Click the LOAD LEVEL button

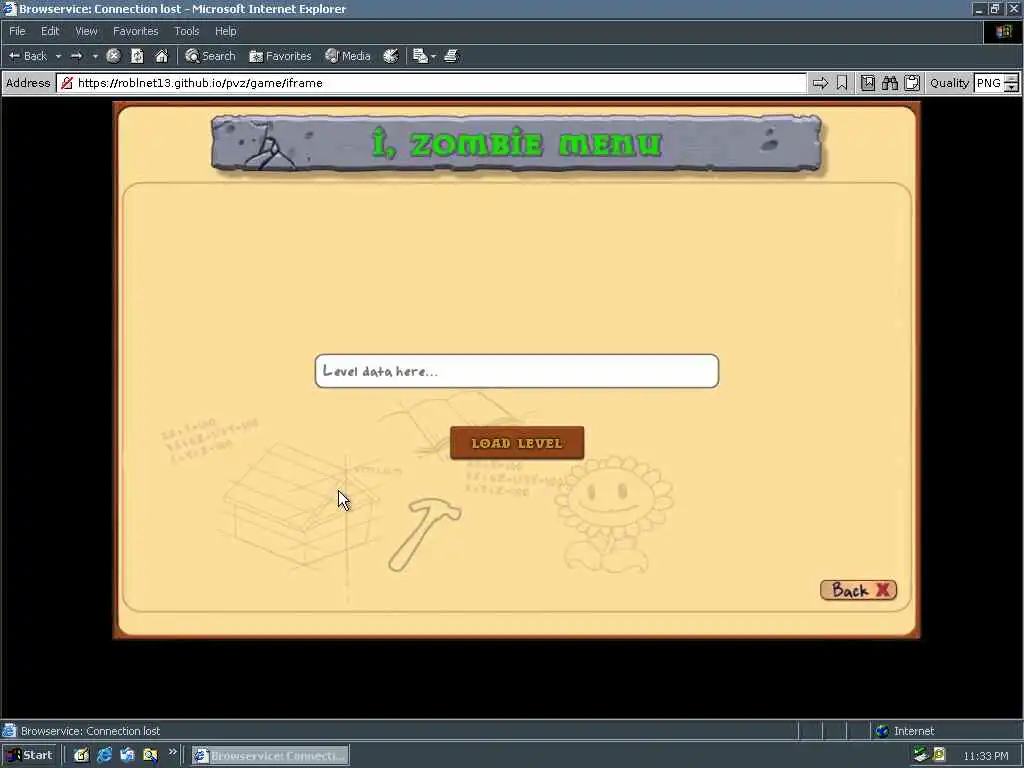(517, 443)
